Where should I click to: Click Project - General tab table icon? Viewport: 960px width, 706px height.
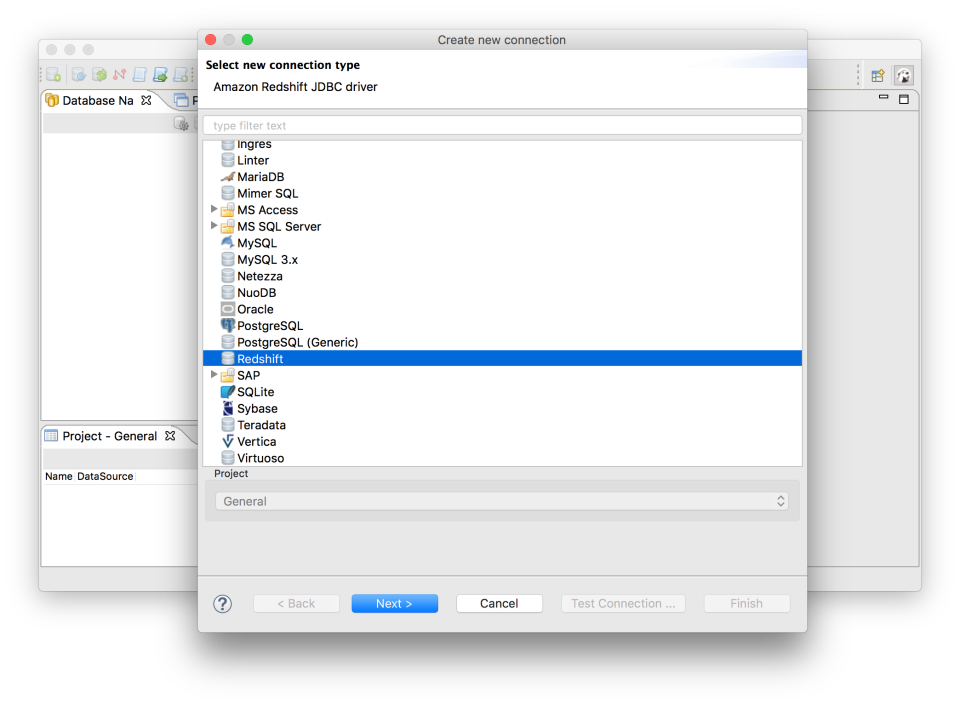tap(51, 436)
